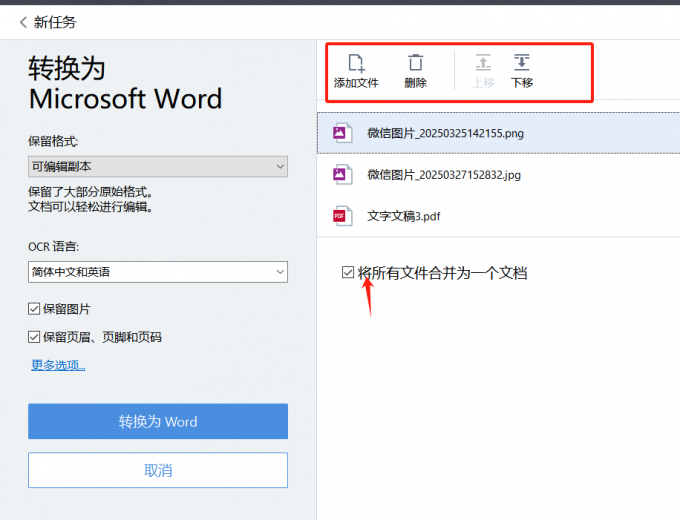Screen dimensions: 680x520
Task: Click image icon of 微信图片_20250327152832.jpg
Action: click(x=342, y=174)
